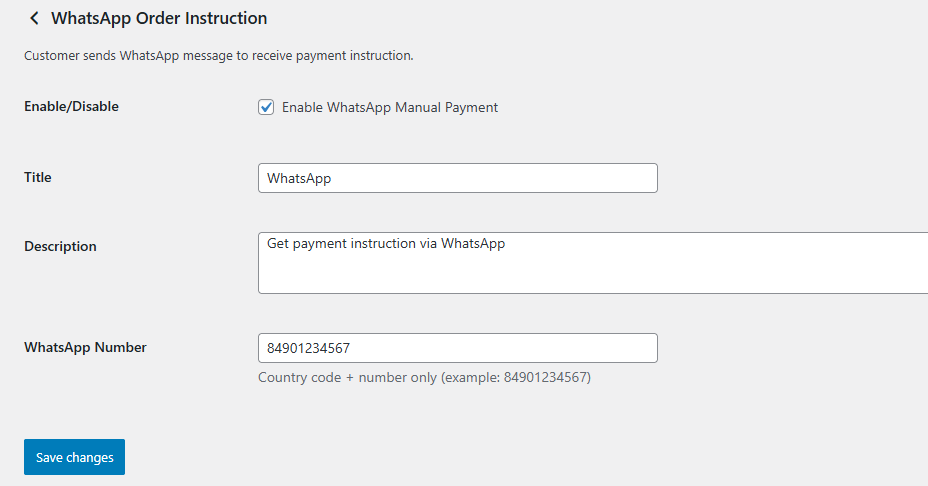Focus the WhatsApp Number input field
928x486 pixels.
click(457, 348)
